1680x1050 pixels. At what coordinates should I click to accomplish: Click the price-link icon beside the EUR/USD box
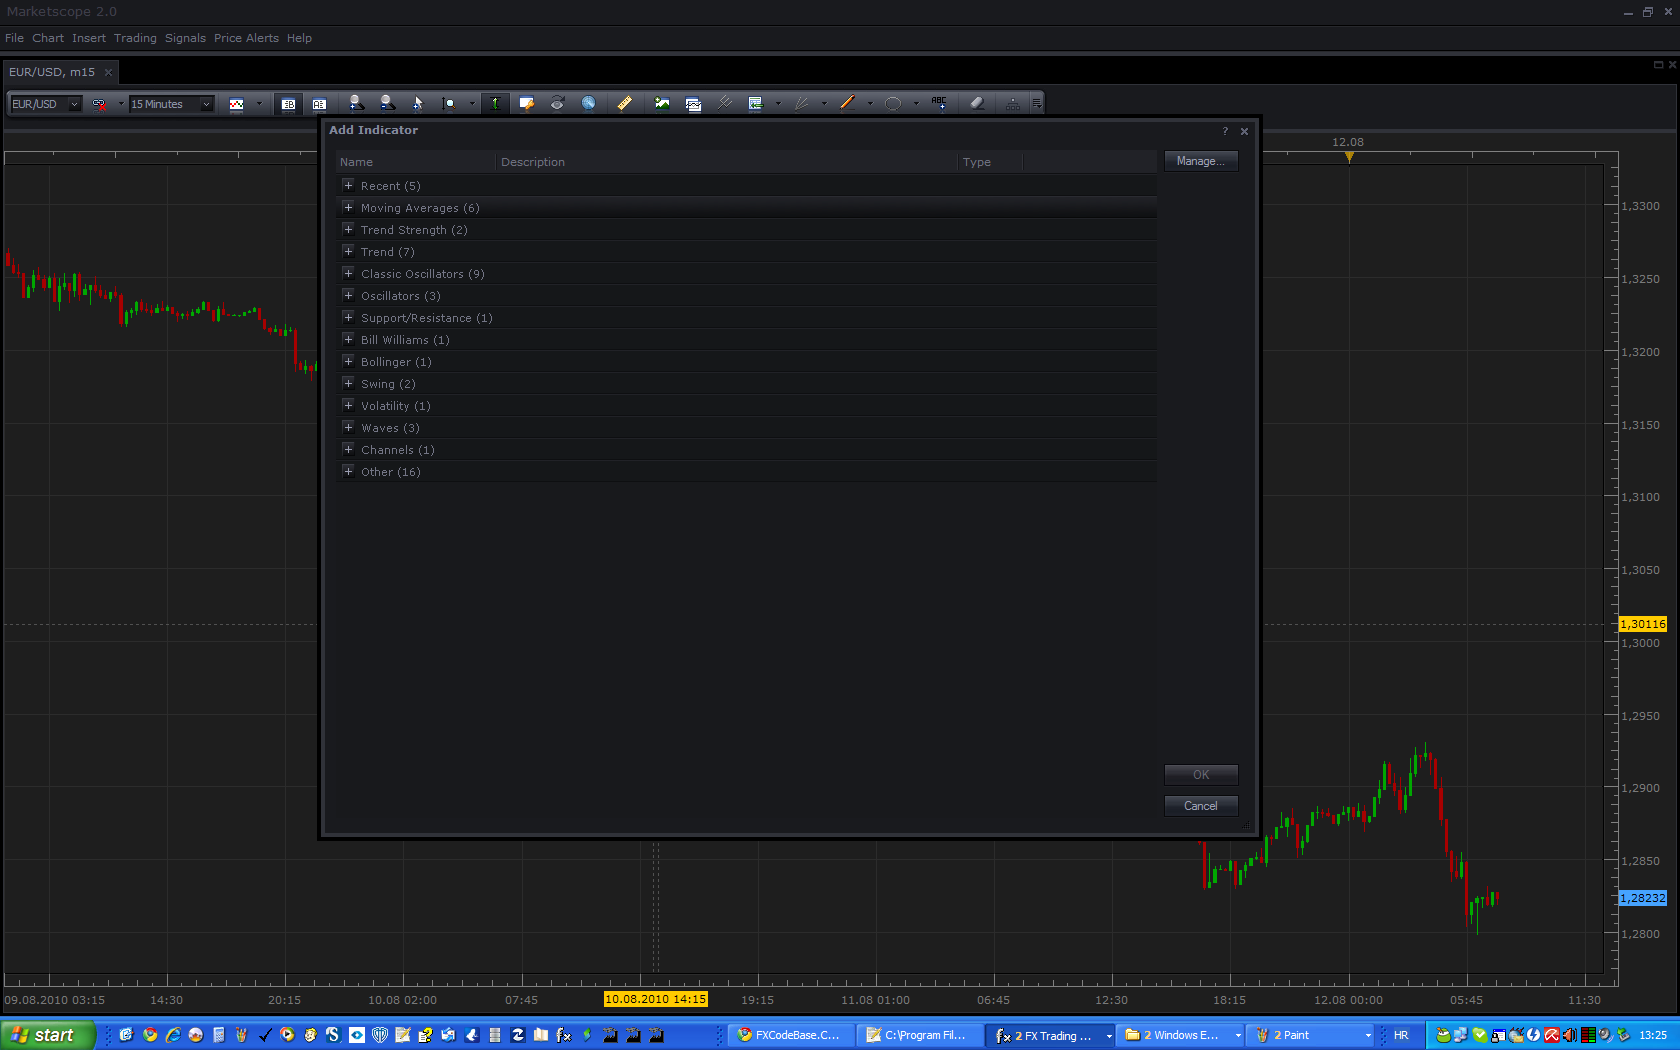(99, 104)
